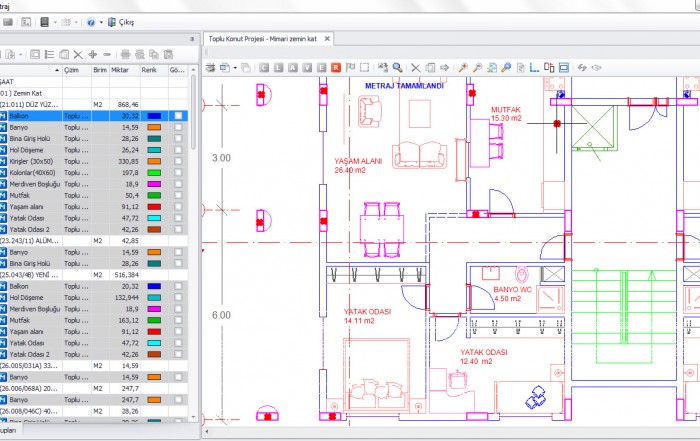Select Toplu Konut Projesi - Mimari zemin kat tab
700x441 pixels.
click(x=262, y=38)
